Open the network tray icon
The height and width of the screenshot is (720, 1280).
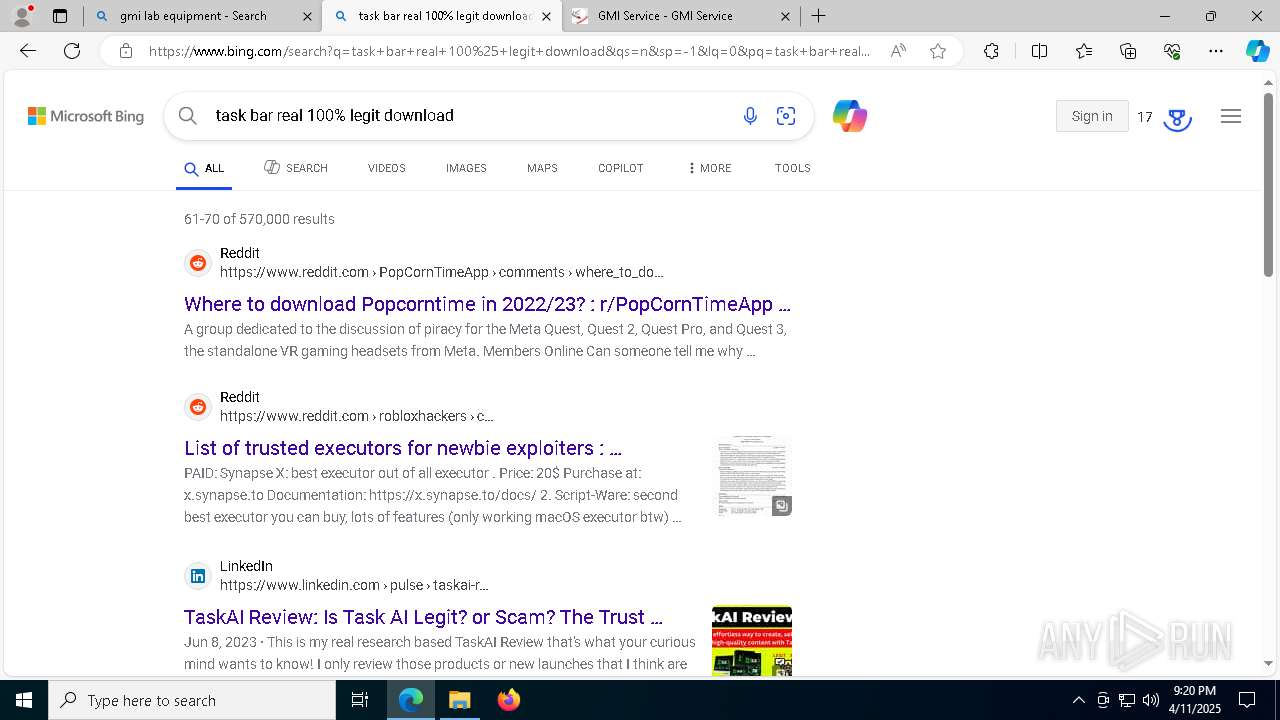point(1126,700)
